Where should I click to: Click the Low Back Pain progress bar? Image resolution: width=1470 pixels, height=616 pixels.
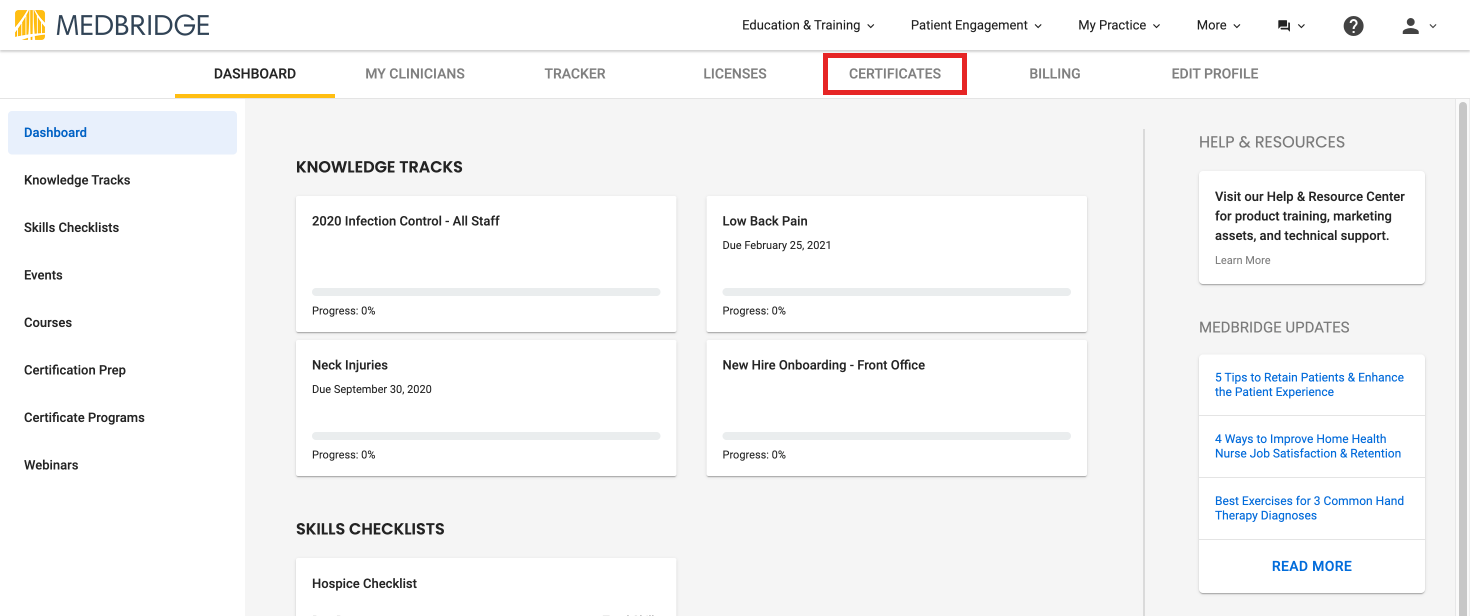[896, 291]
